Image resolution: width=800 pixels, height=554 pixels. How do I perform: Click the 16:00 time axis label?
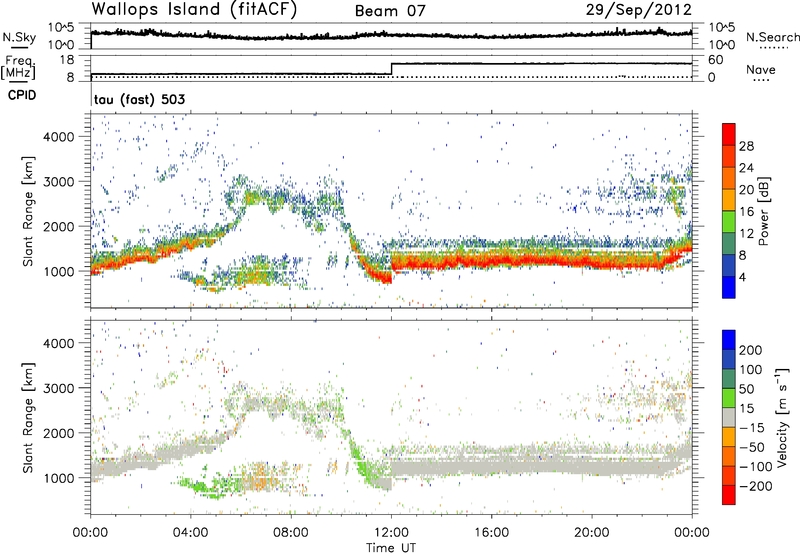pos(491,532)
